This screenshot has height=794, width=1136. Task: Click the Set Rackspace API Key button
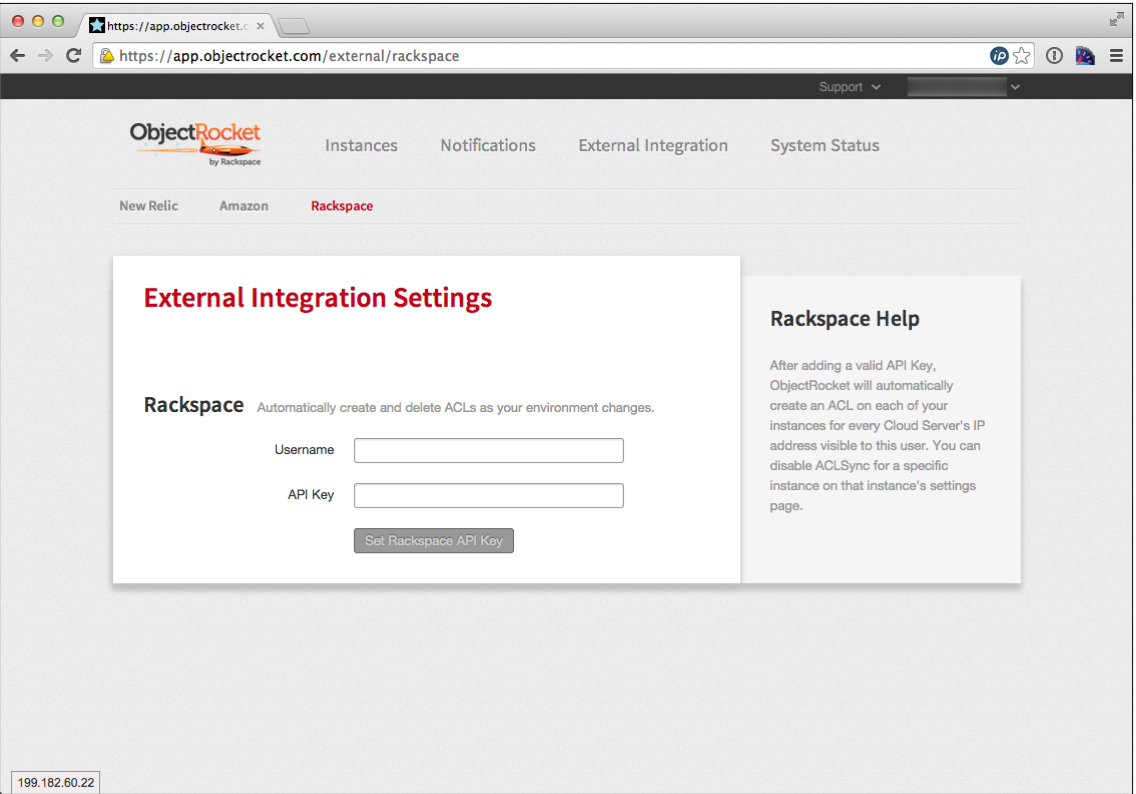tap(433, 540)
